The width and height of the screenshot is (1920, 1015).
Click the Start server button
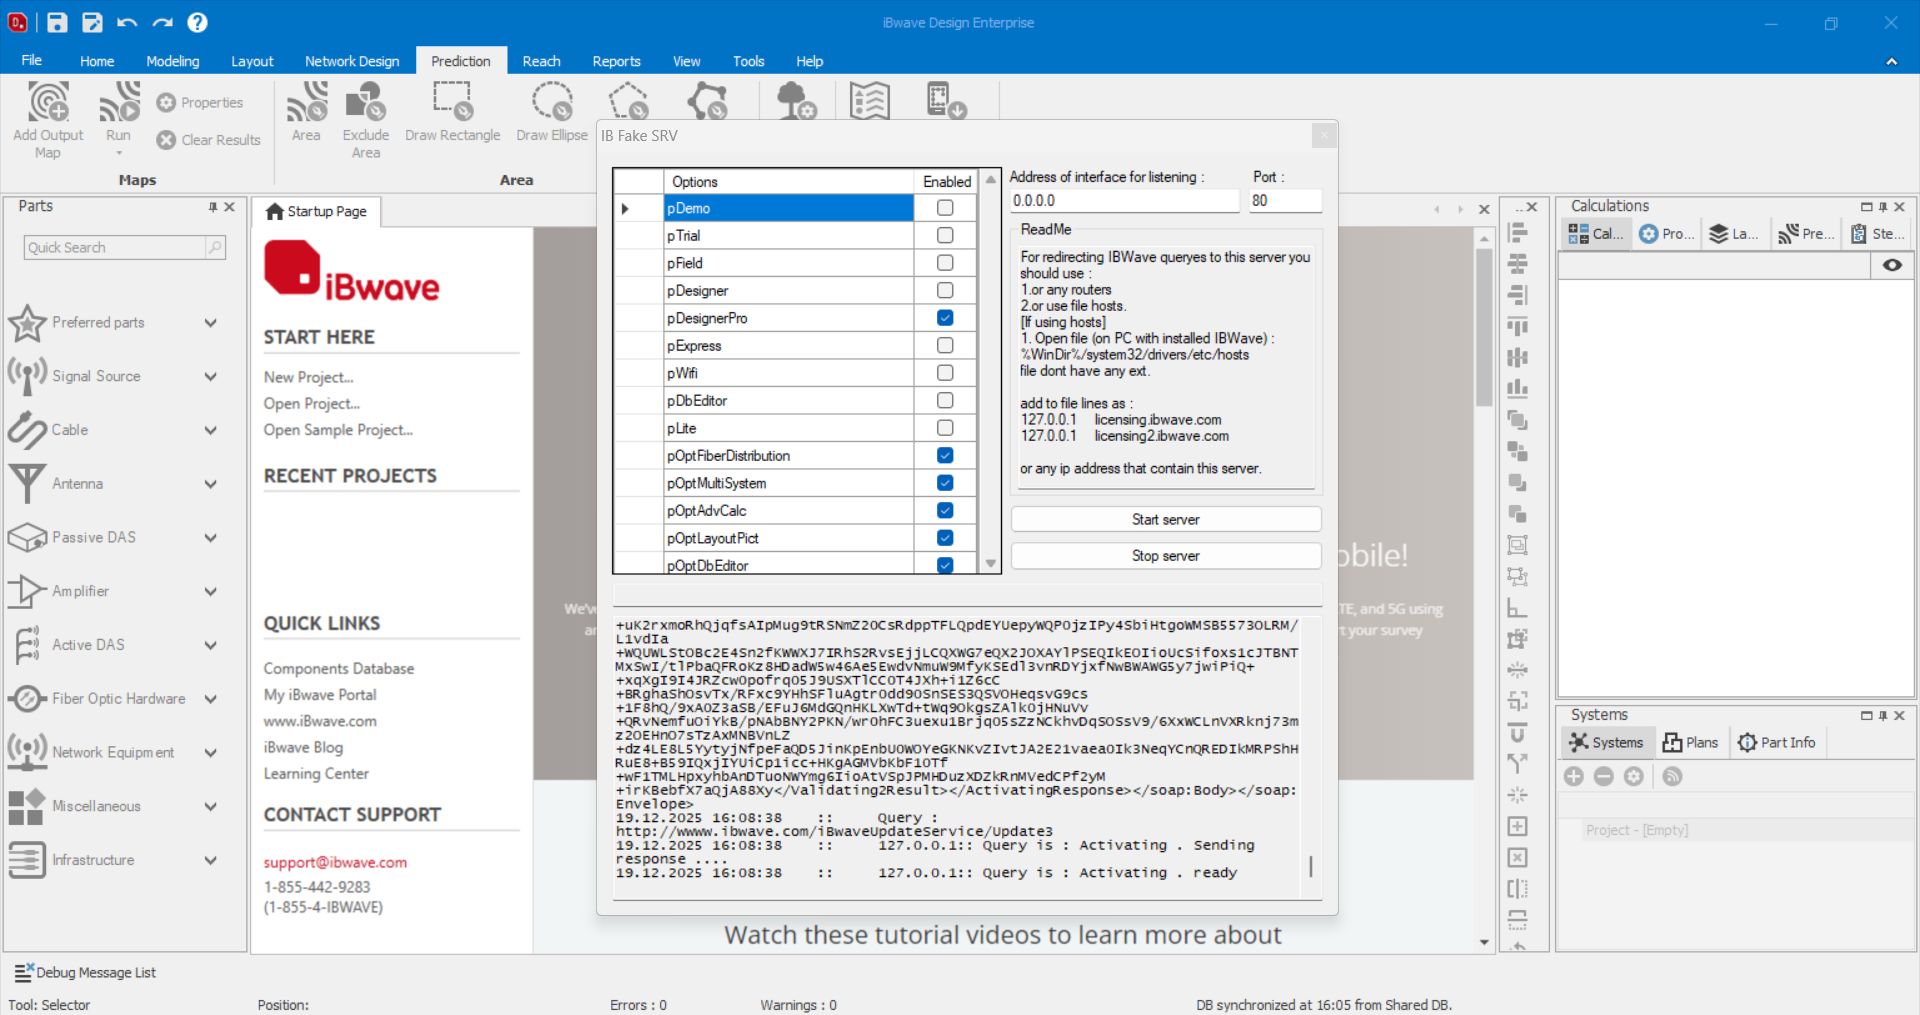pyautogui.click(x=1166, y=519)
